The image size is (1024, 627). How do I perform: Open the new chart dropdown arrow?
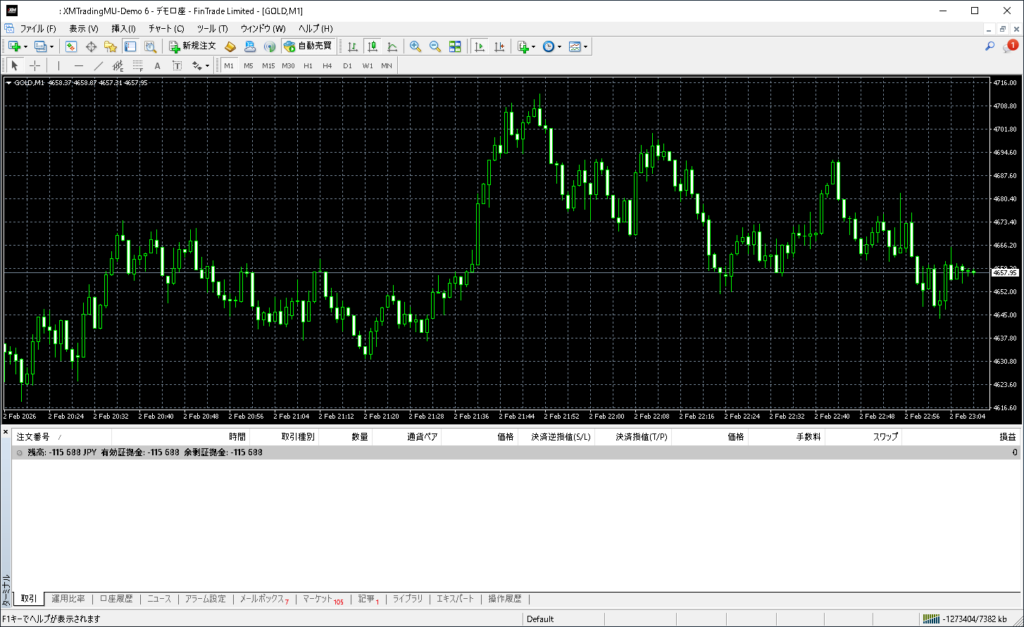(x=24, y=46)
